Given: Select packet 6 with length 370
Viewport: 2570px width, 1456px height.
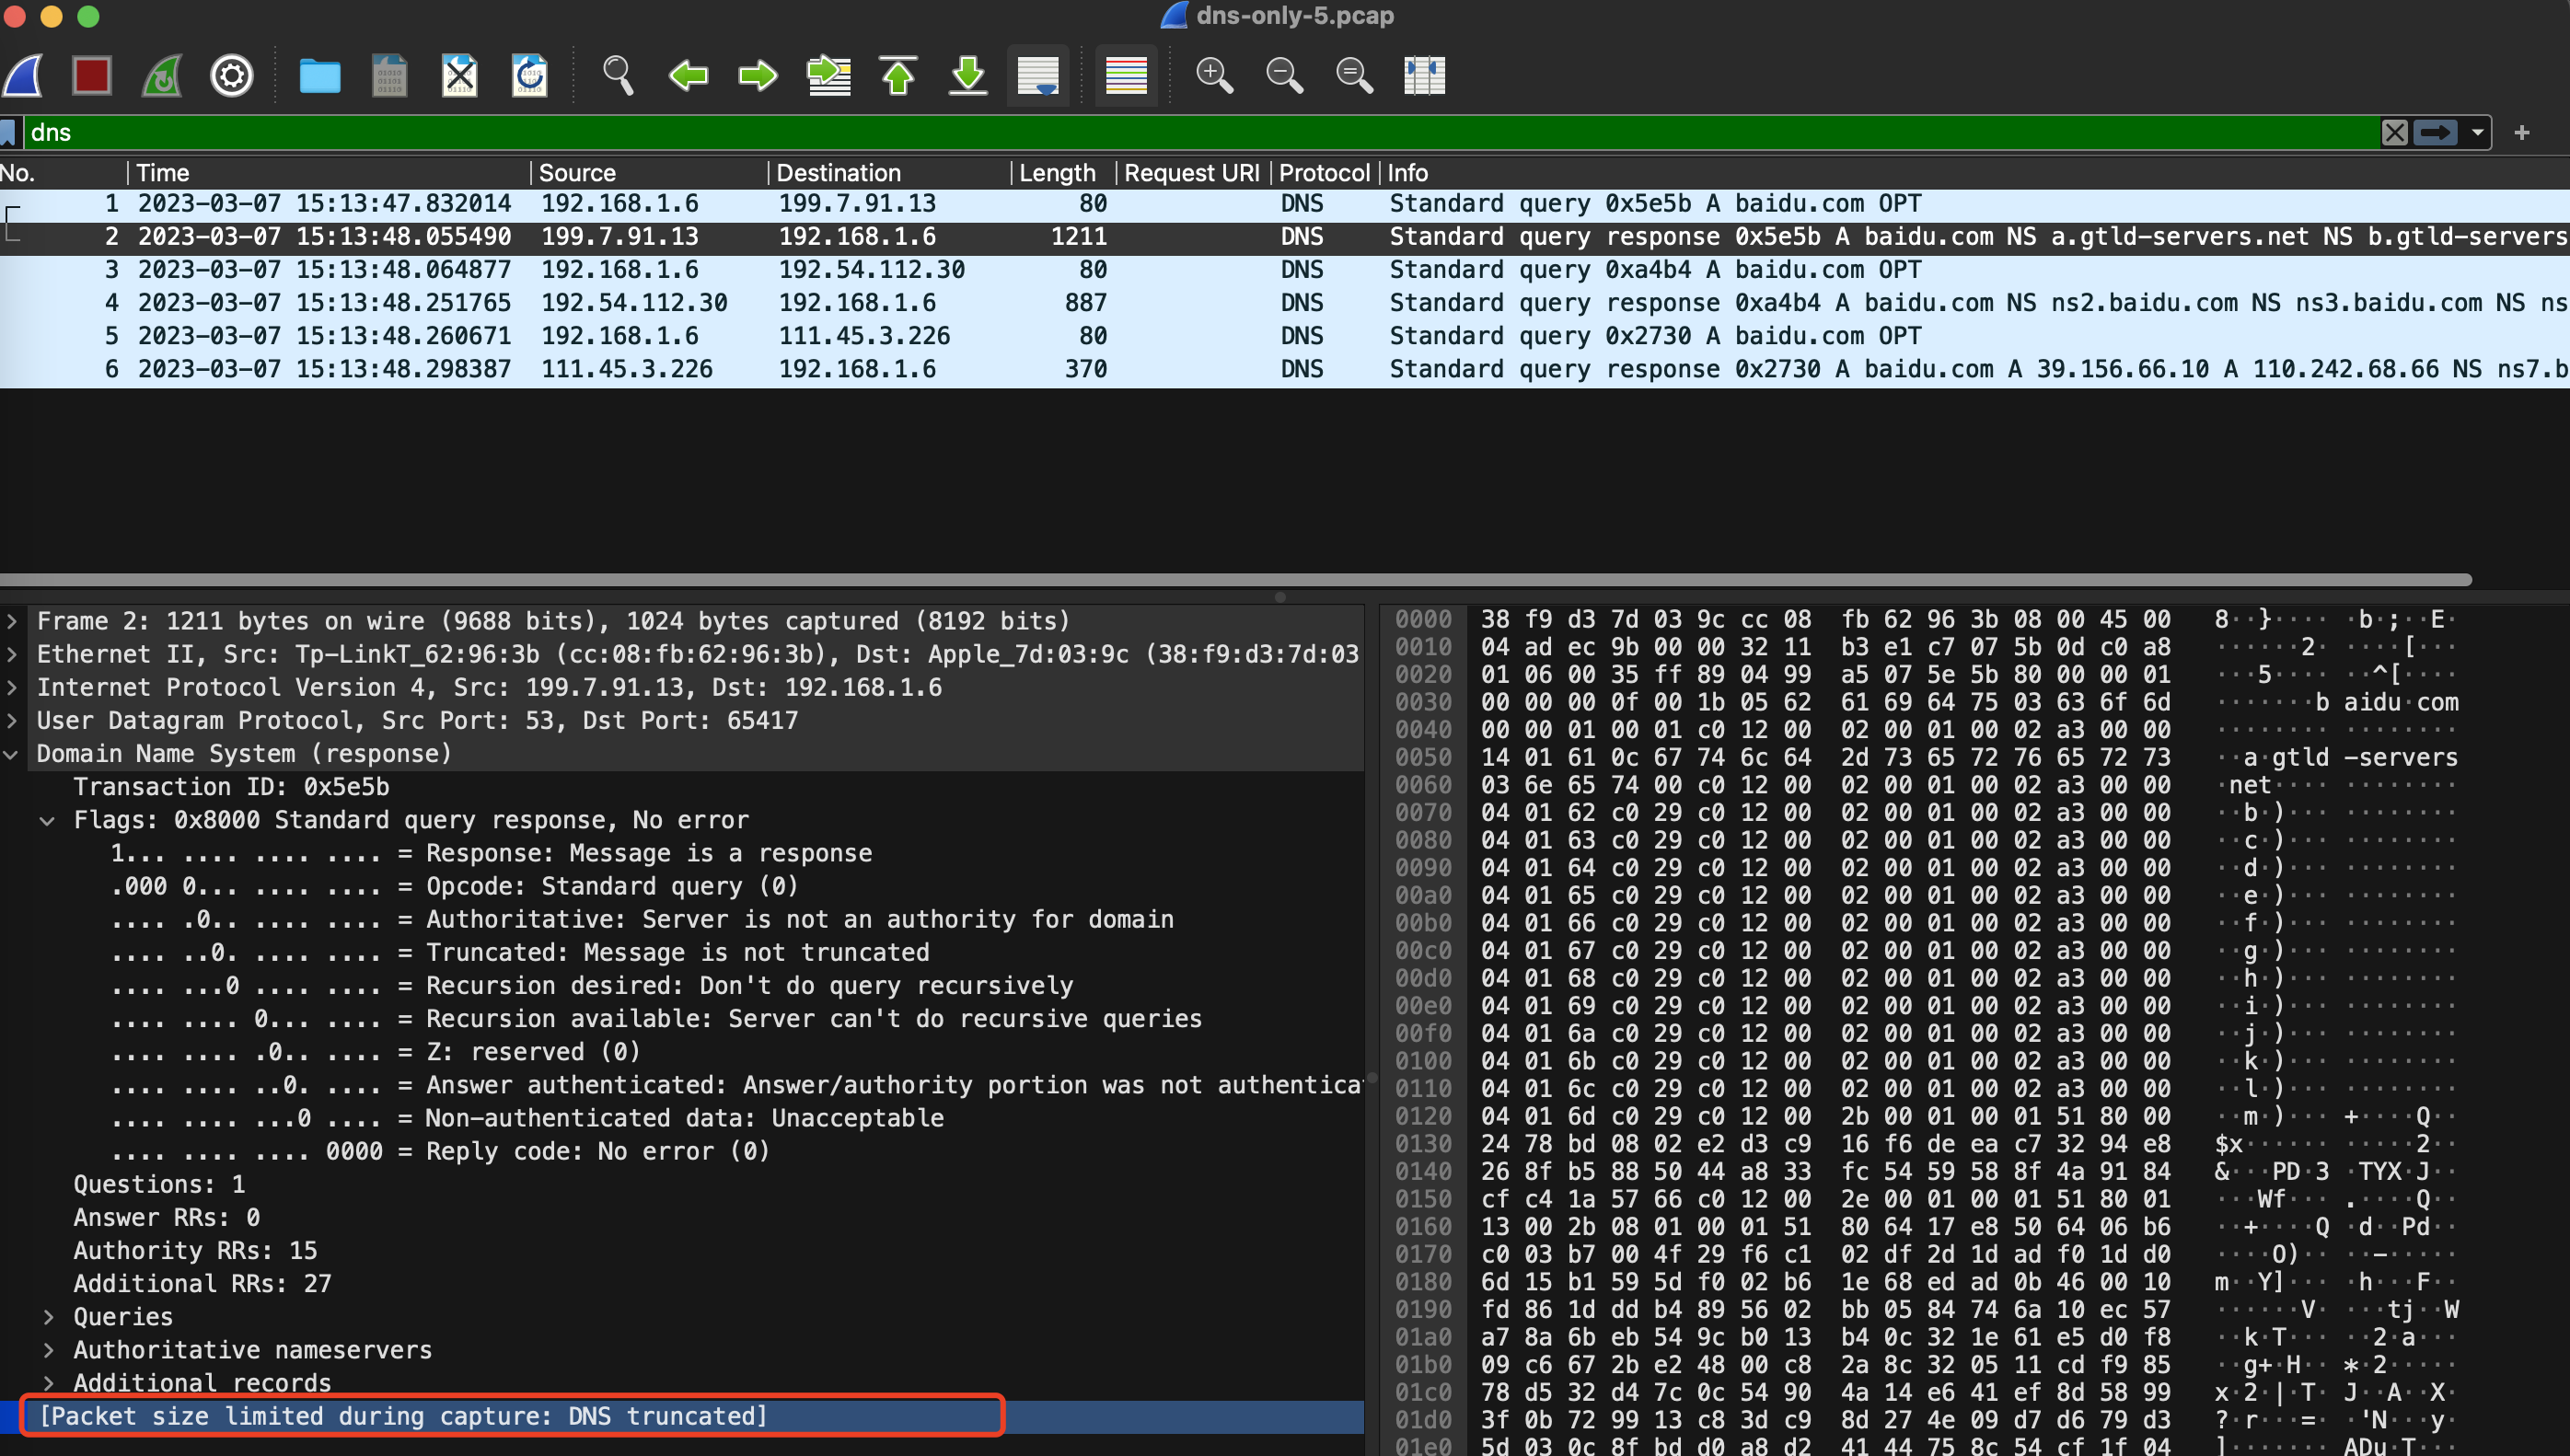Looking at the screenshot, I should tap(1285, 369).
